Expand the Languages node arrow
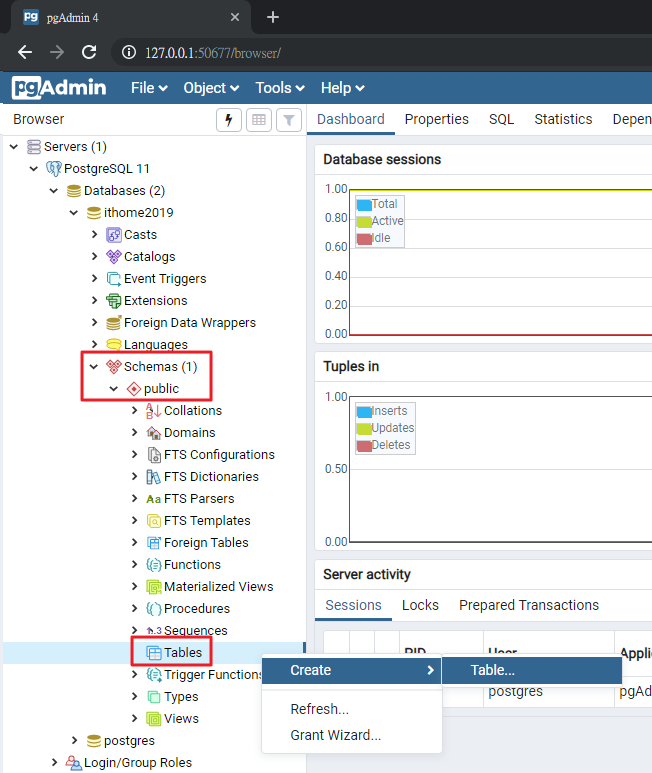The width and height of the screenshot is (652, 773). 95,345
